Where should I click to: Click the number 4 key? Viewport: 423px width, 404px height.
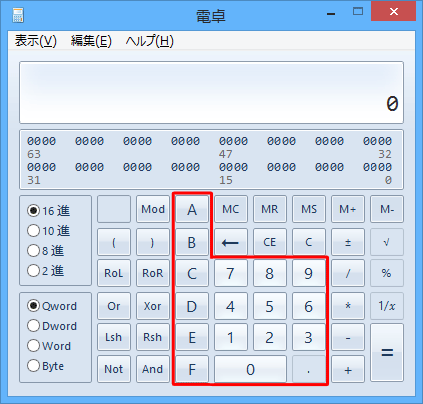231,306
